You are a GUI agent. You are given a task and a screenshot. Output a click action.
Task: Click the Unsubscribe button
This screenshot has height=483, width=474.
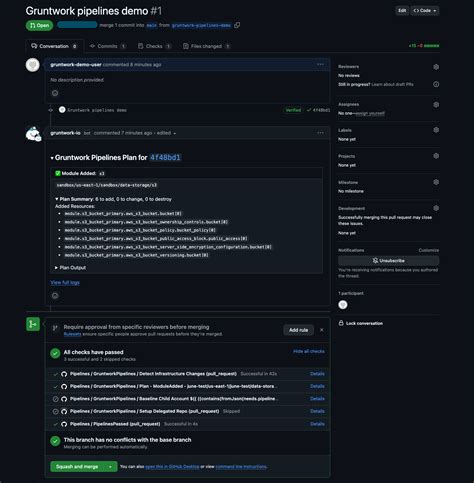coord(389,261)
